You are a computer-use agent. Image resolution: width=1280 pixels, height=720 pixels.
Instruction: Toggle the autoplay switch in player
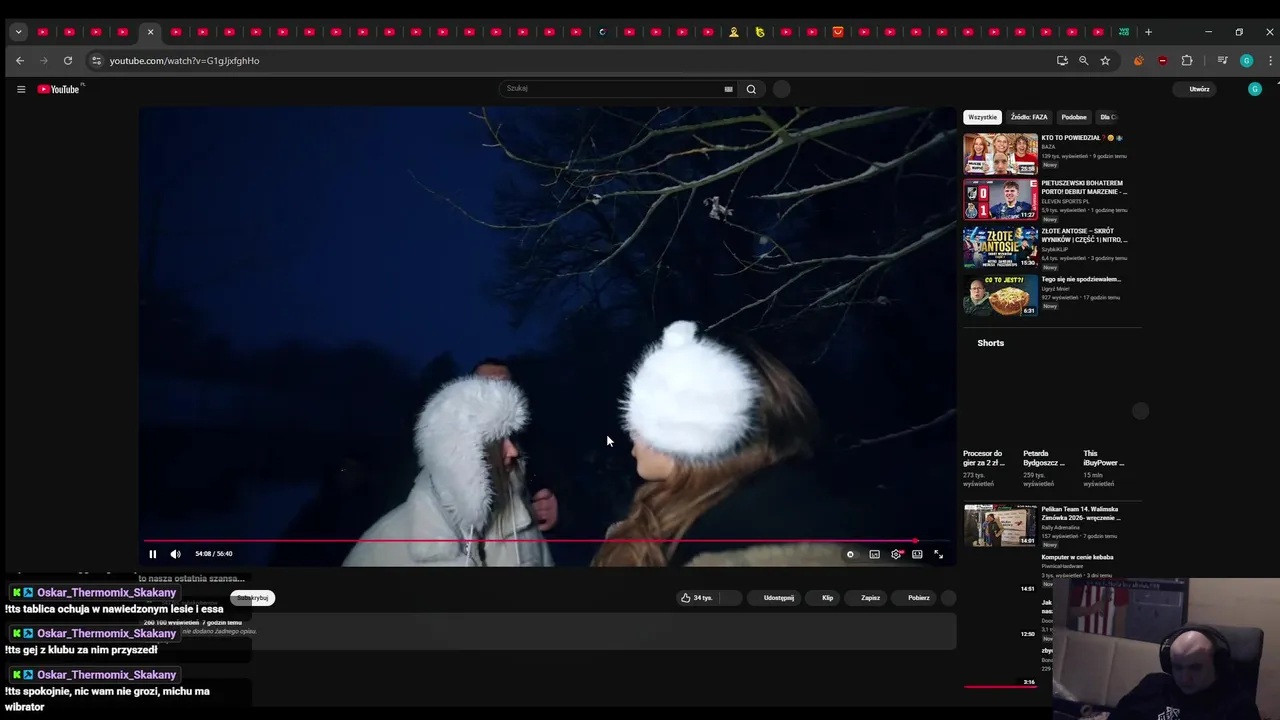(851, 554)
